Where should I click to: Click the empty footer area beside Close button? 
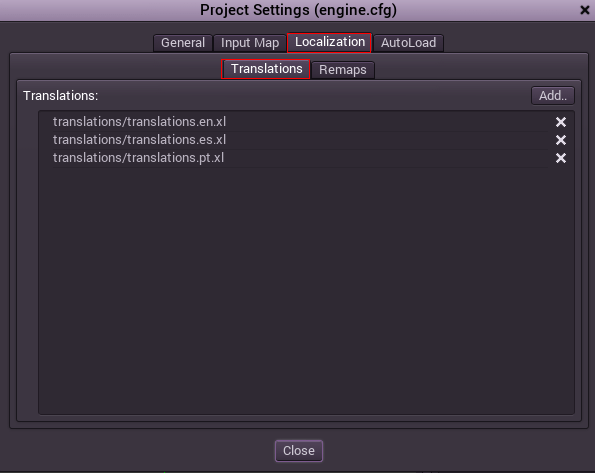(455, 451)
